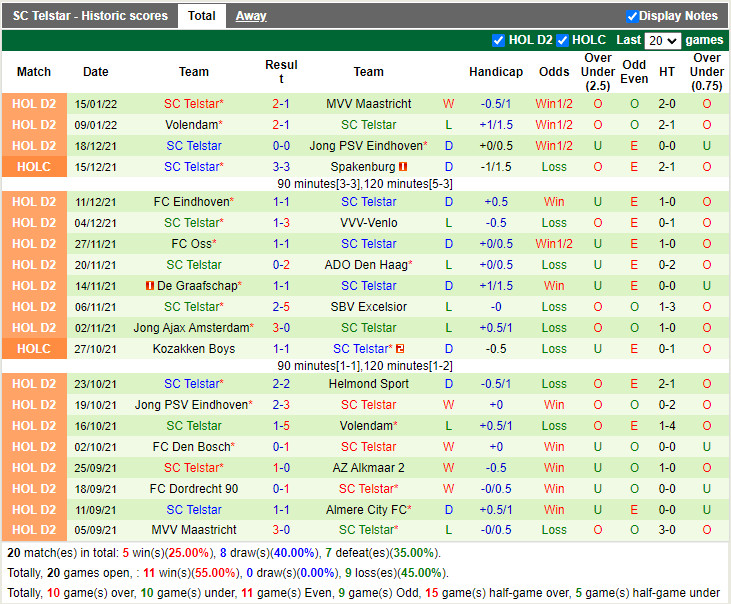Click Spakenburg team name
This screenshot has height=604, width=731.
click(x=363, y=167)
